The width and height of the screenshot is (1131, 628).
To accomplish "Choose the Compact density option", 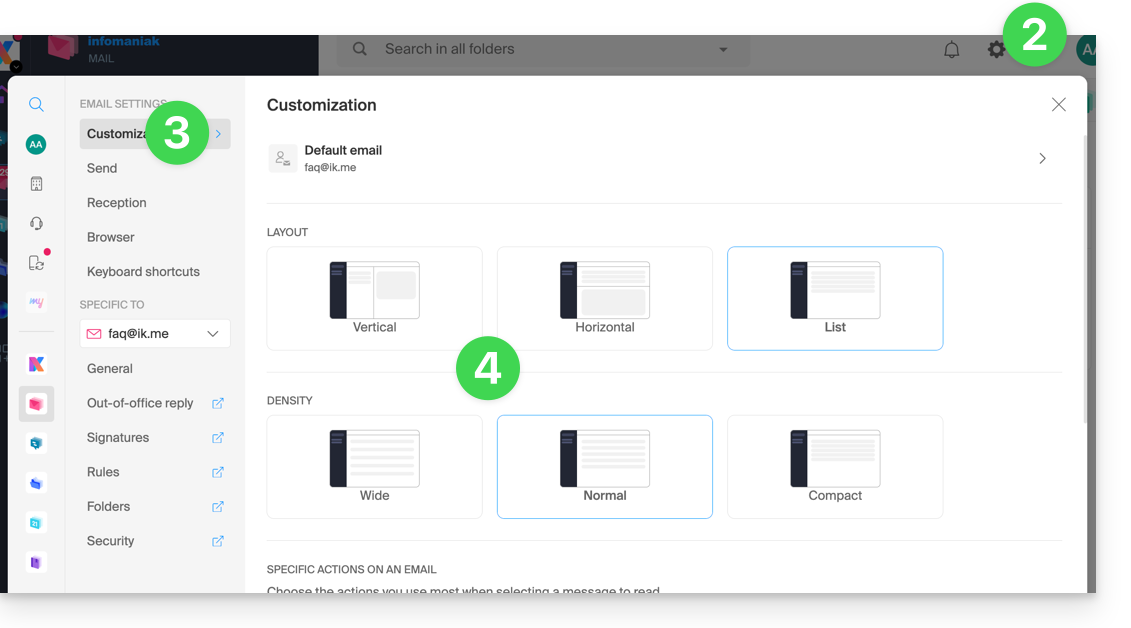I will coord(835,466).
